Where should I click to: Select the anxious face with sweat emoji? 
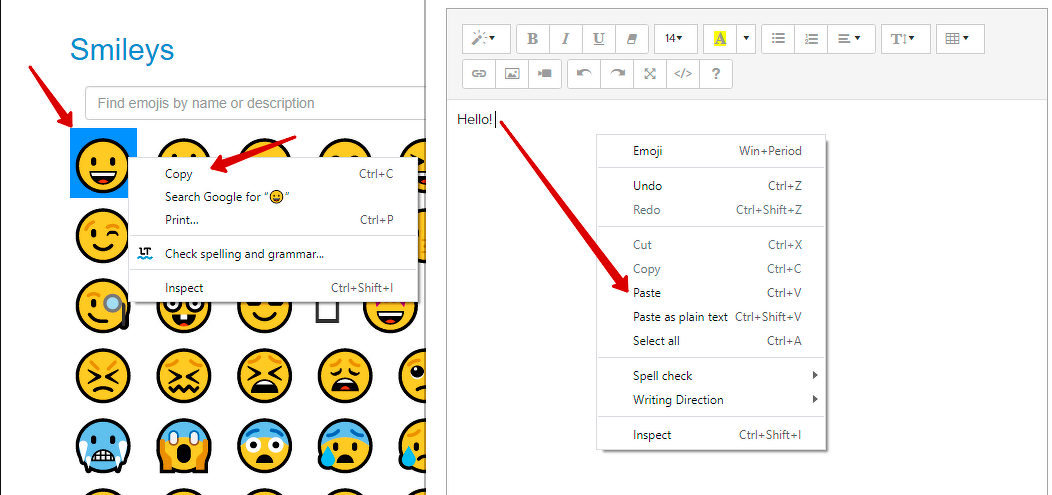346,445
